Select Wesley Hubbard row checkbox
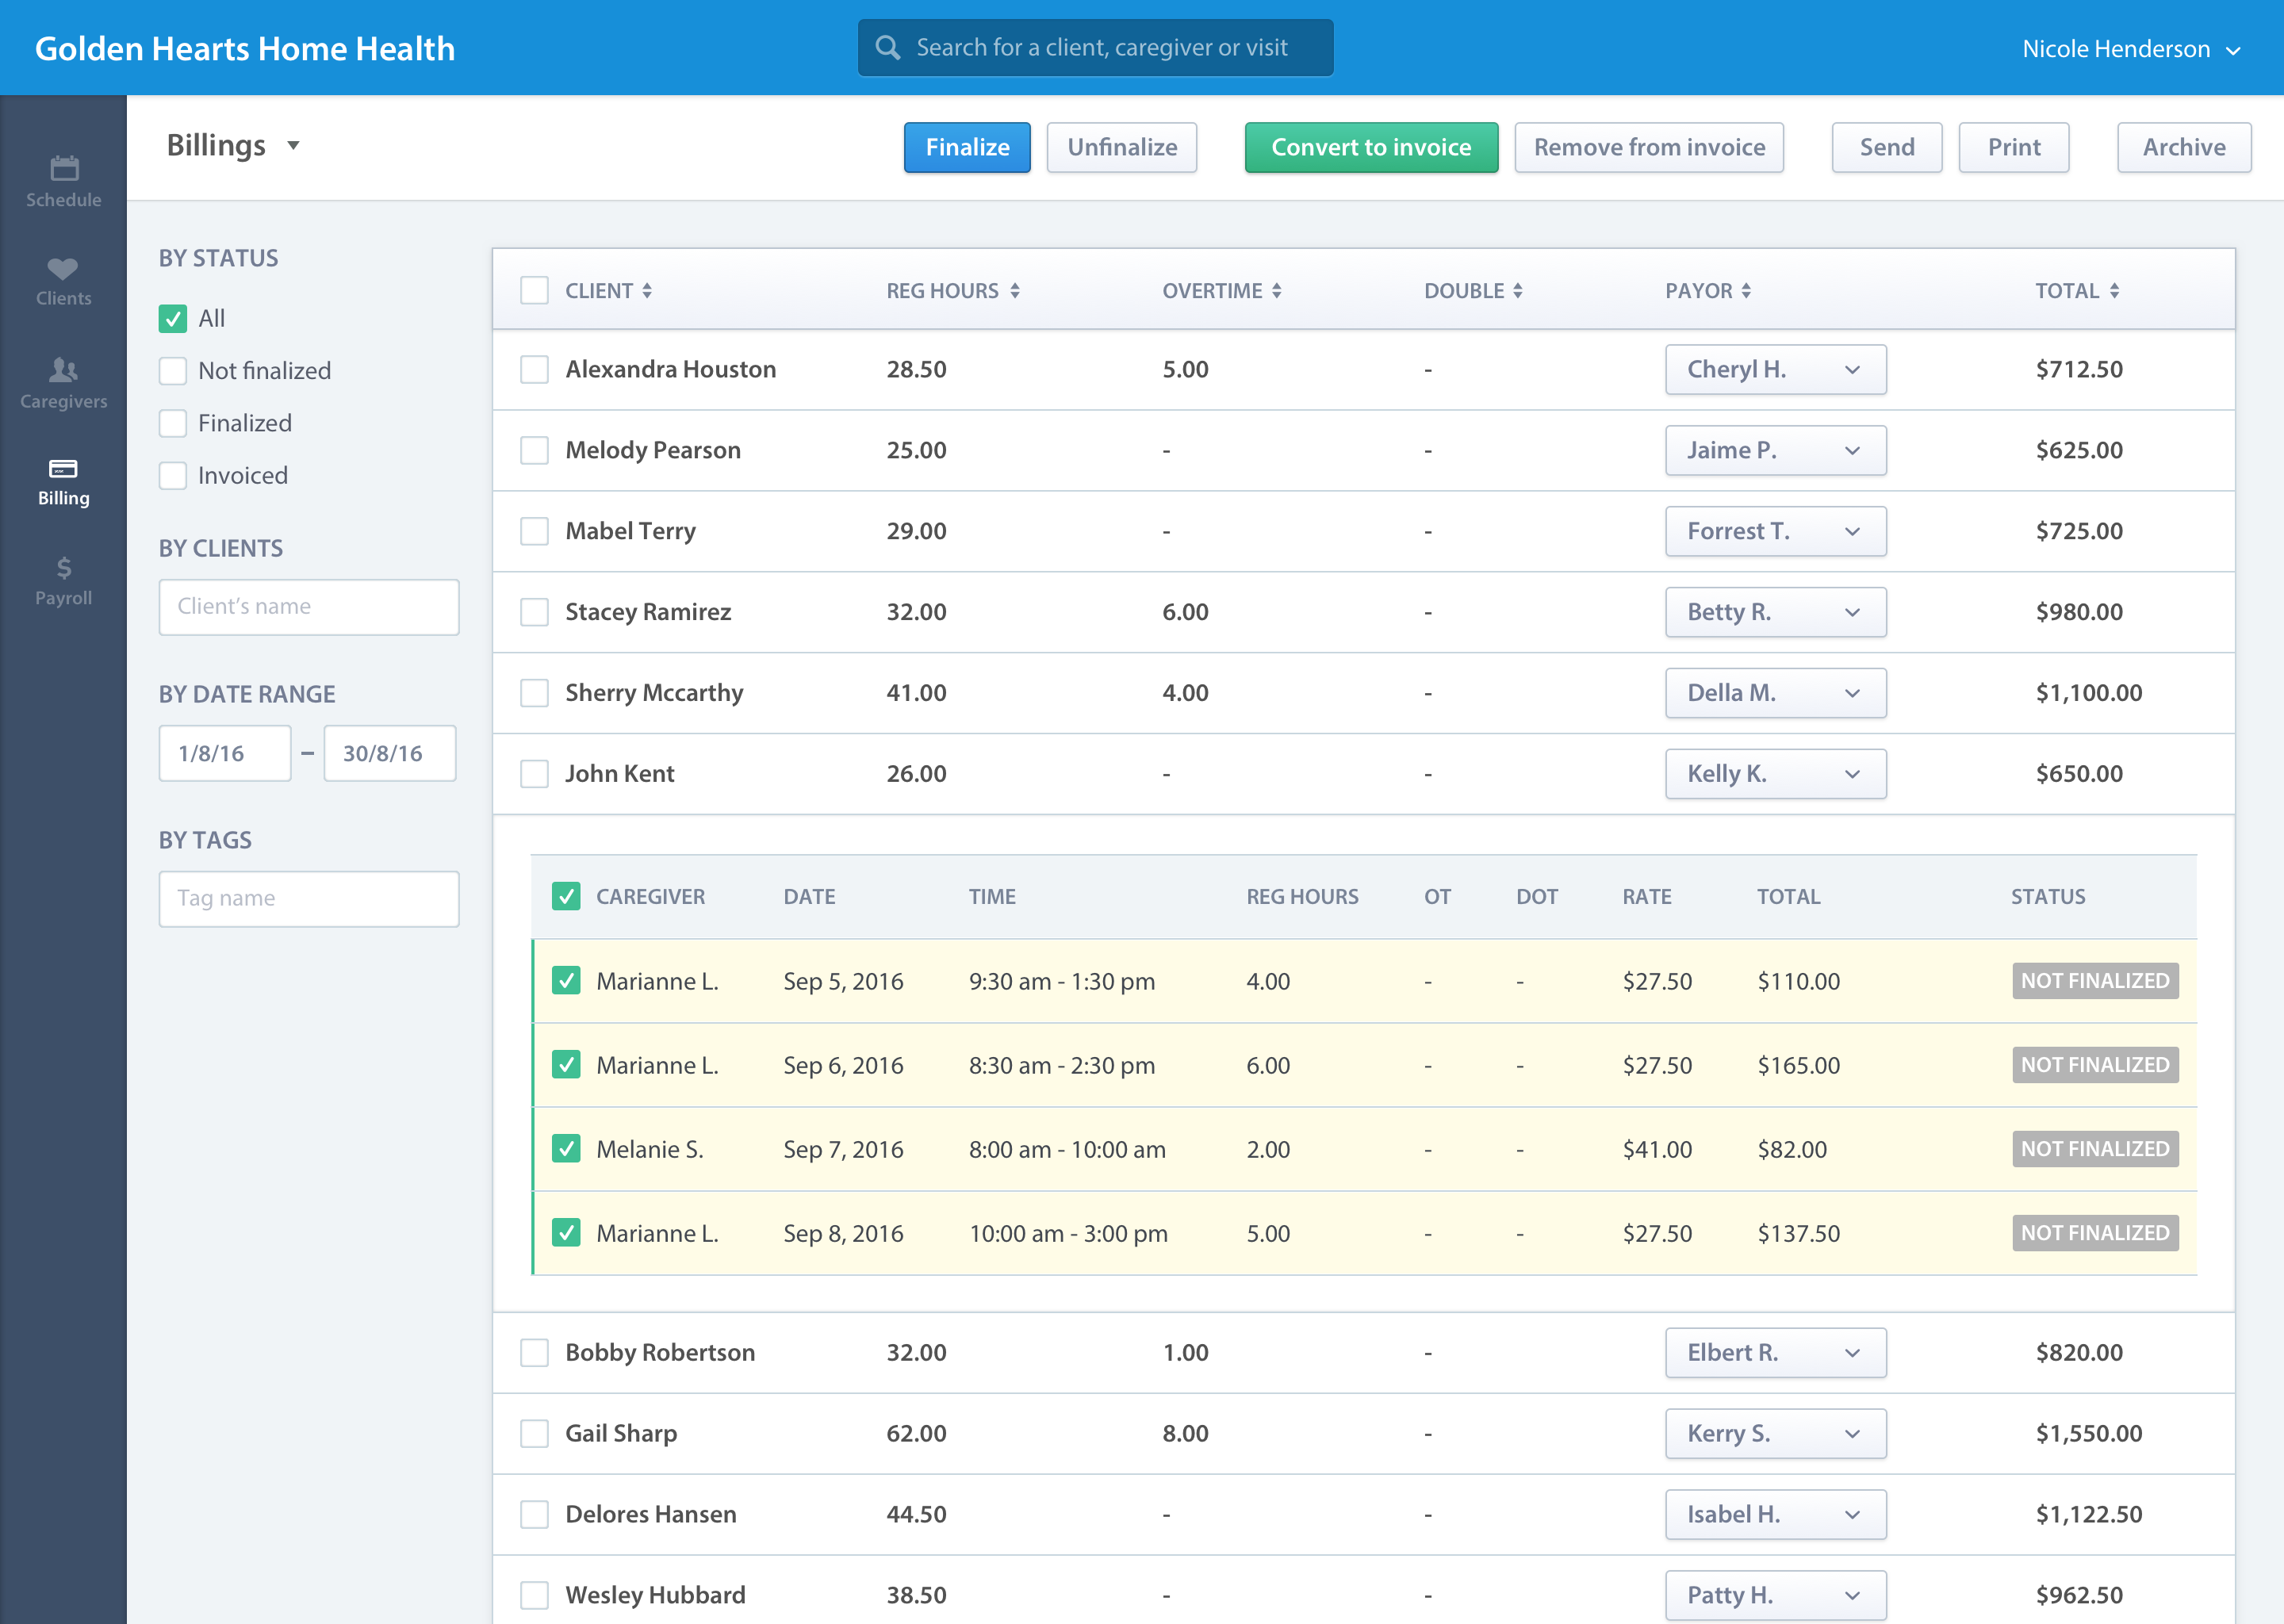2284x1624 pixels. [x=535, y=1595]
